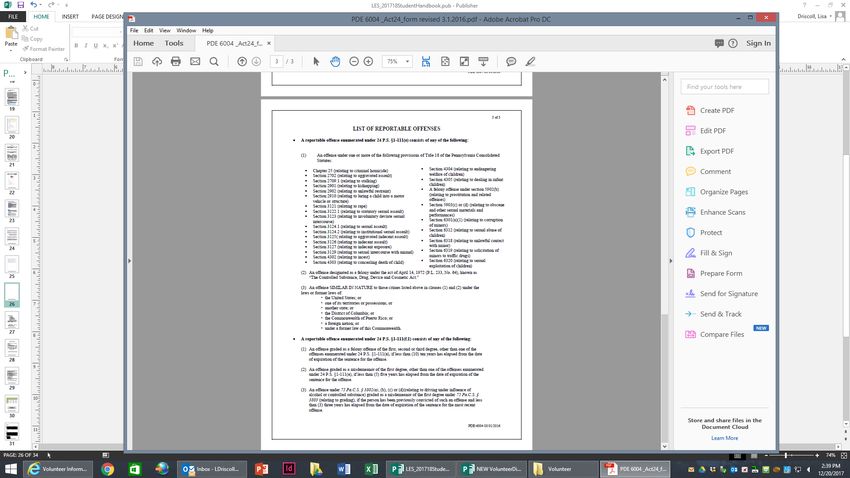The width and height of the screenshot is (850, 478).
Task: Select Publisher page 28 thumbnail
Action: (x=11, y=347)
